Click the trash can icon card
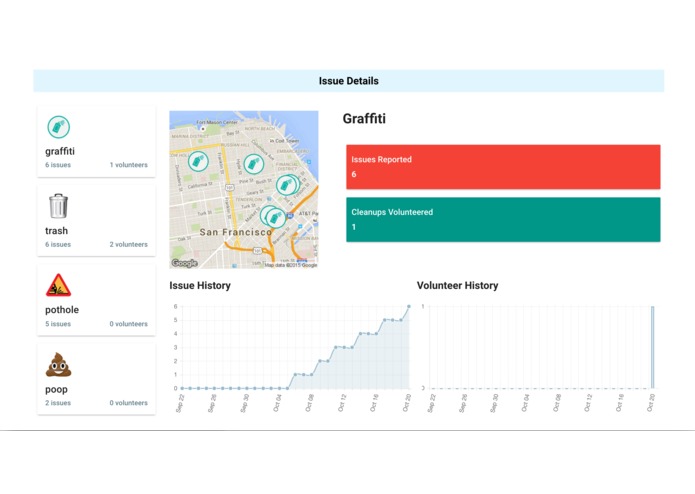The height and width of the screenshot is (494, 695). [58, 206]
